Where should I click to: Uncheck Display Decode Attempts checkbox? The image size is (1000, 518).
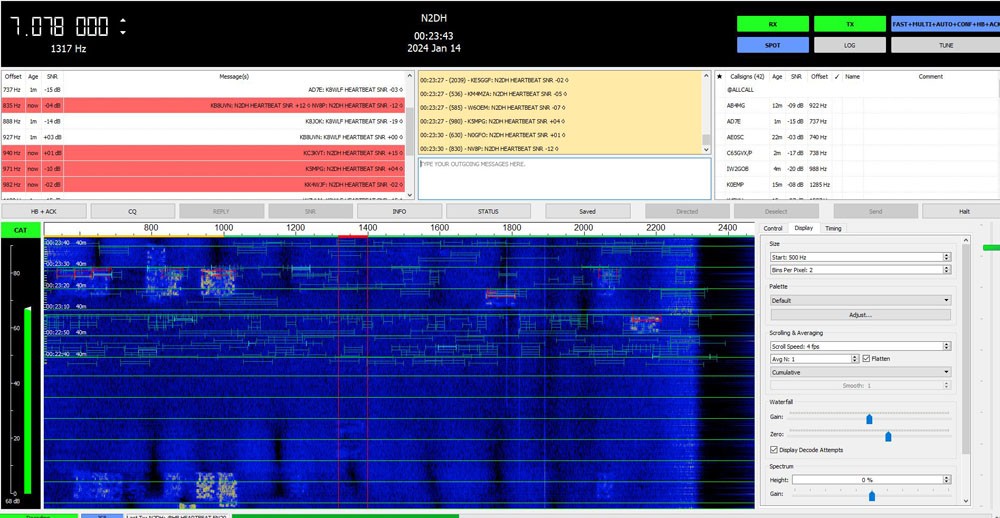(x=772, y=450)
